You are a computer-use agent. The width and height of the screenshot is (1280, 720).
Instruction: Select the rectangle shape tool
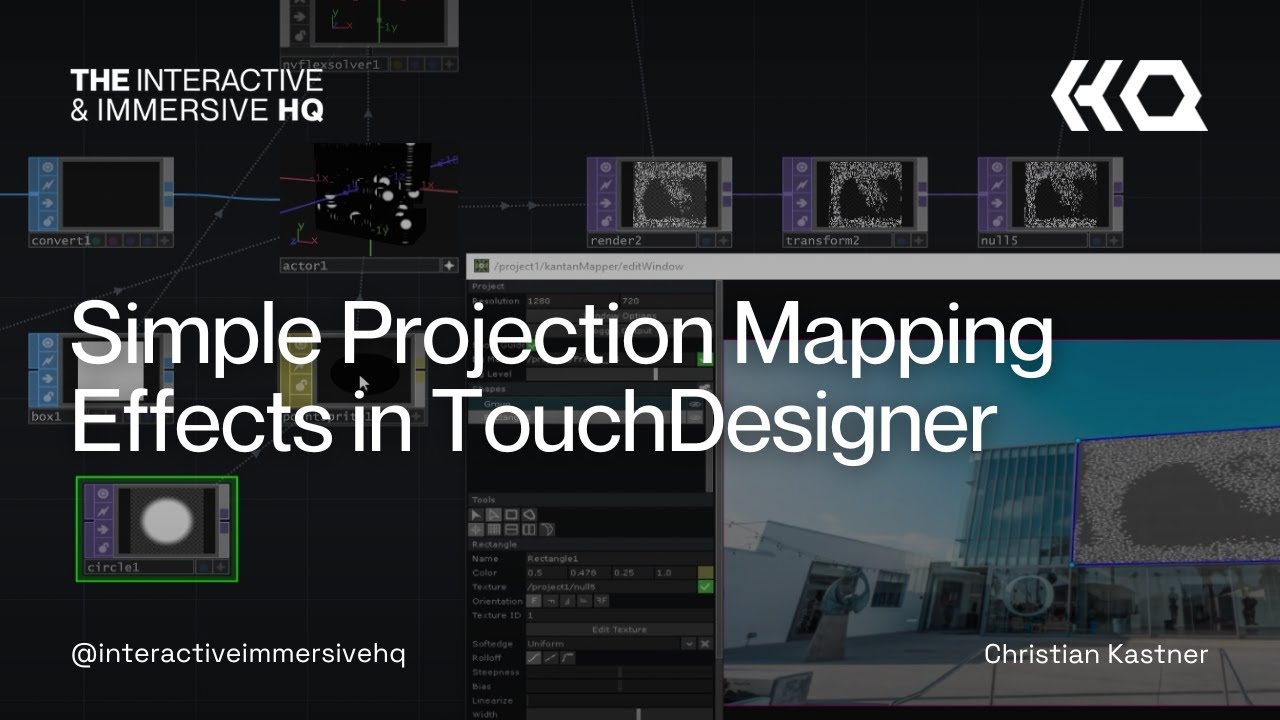[512, 515]
